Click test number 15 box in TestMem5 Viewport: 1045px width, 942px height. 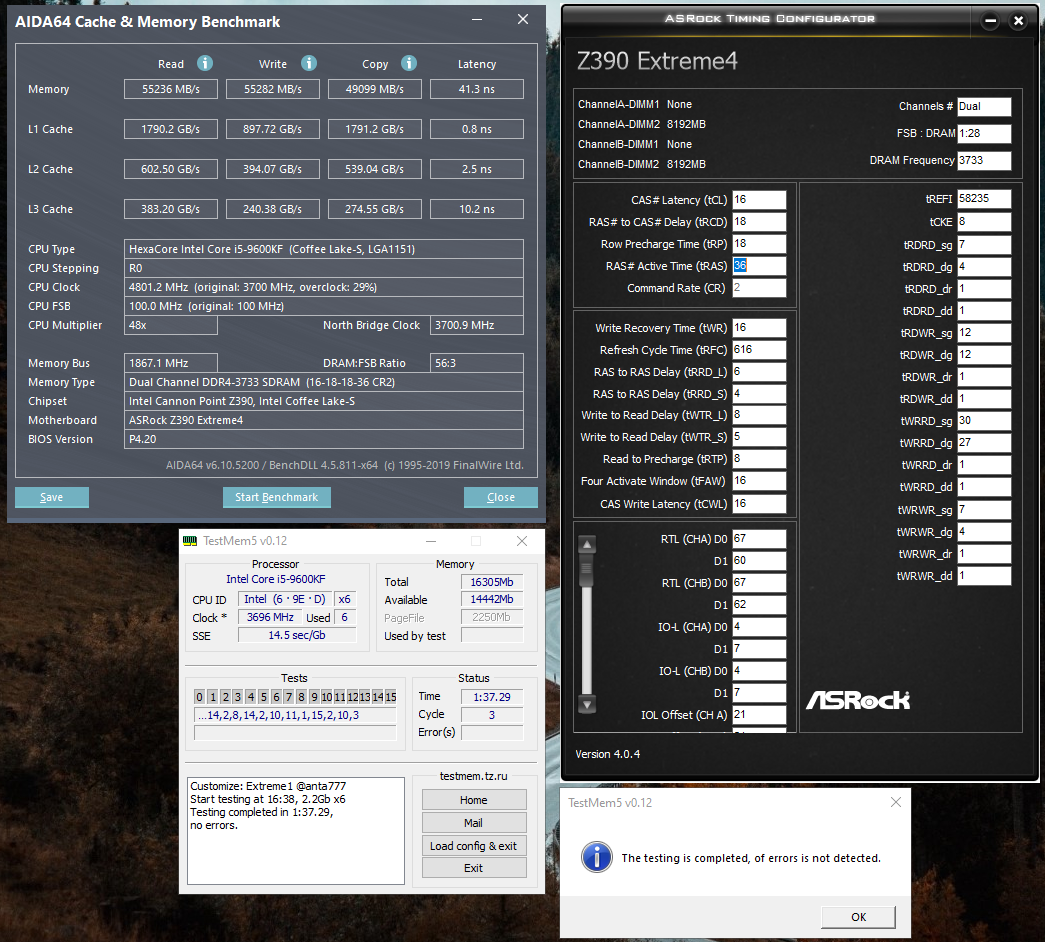pos(391,697)
